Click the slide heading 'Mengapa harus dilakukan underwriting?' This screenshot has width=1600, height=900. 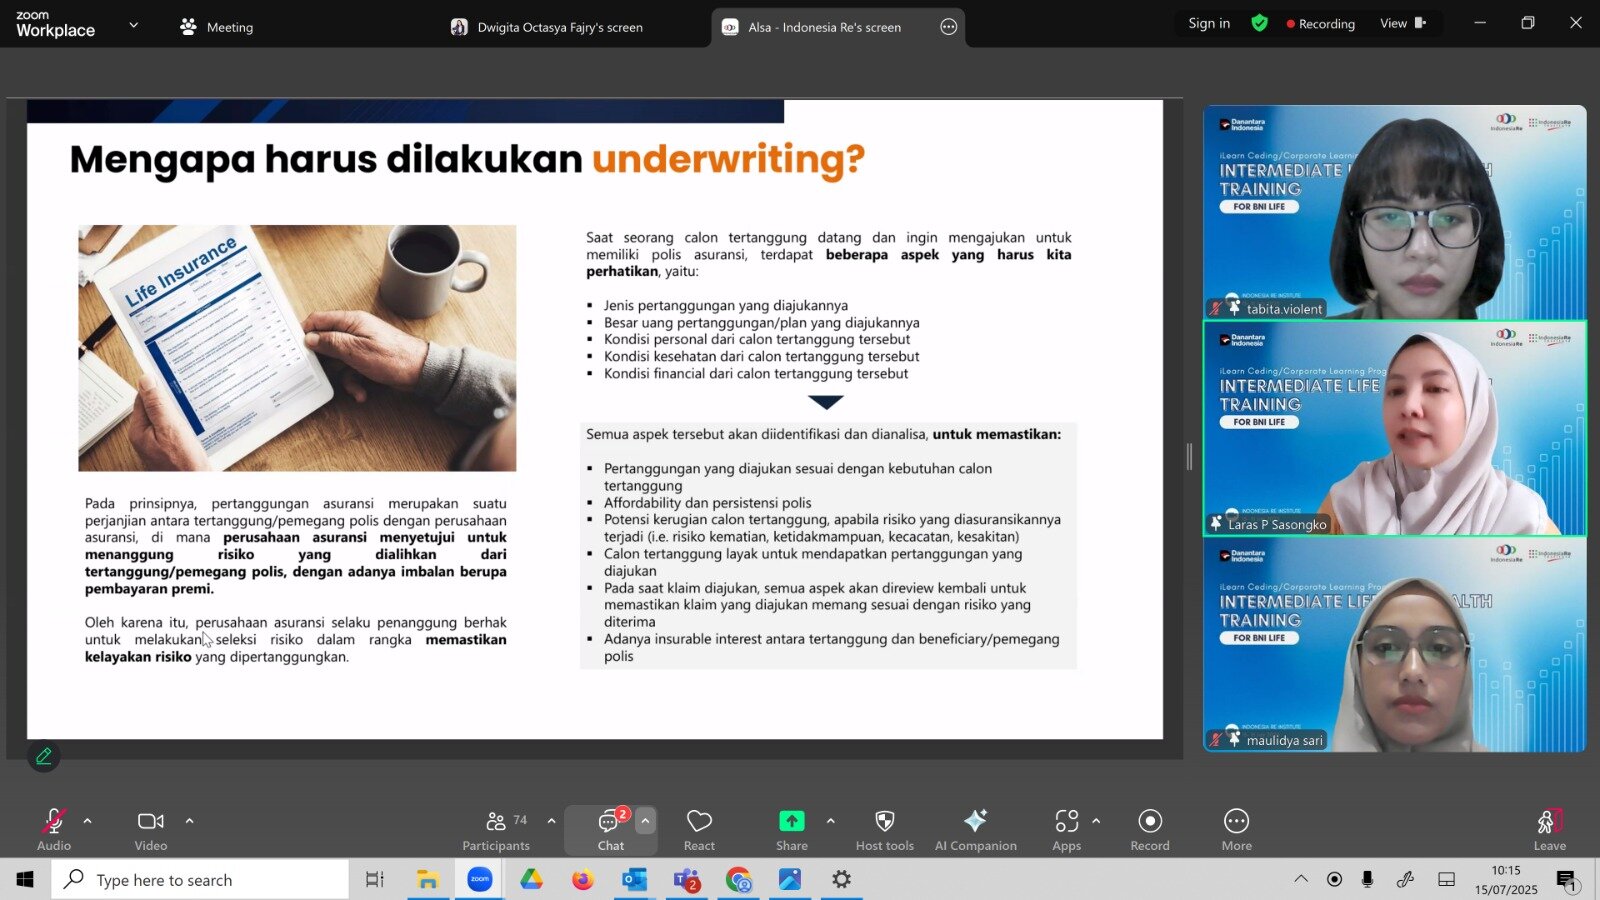[x=467, y=159]
